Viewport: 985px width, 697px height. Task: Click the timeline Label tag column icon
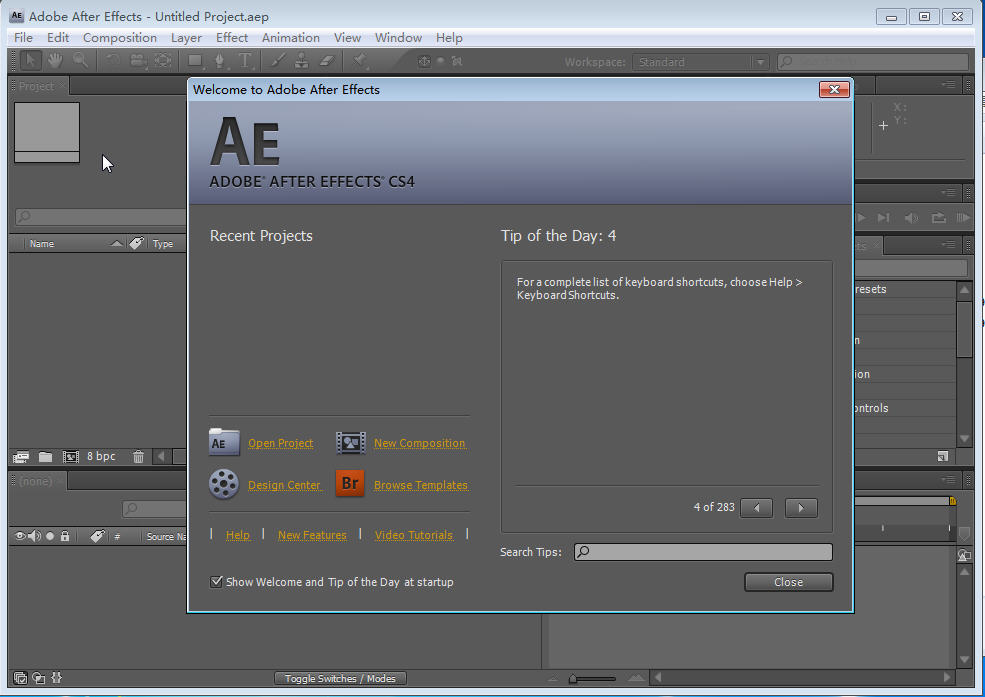click(97, 536)
